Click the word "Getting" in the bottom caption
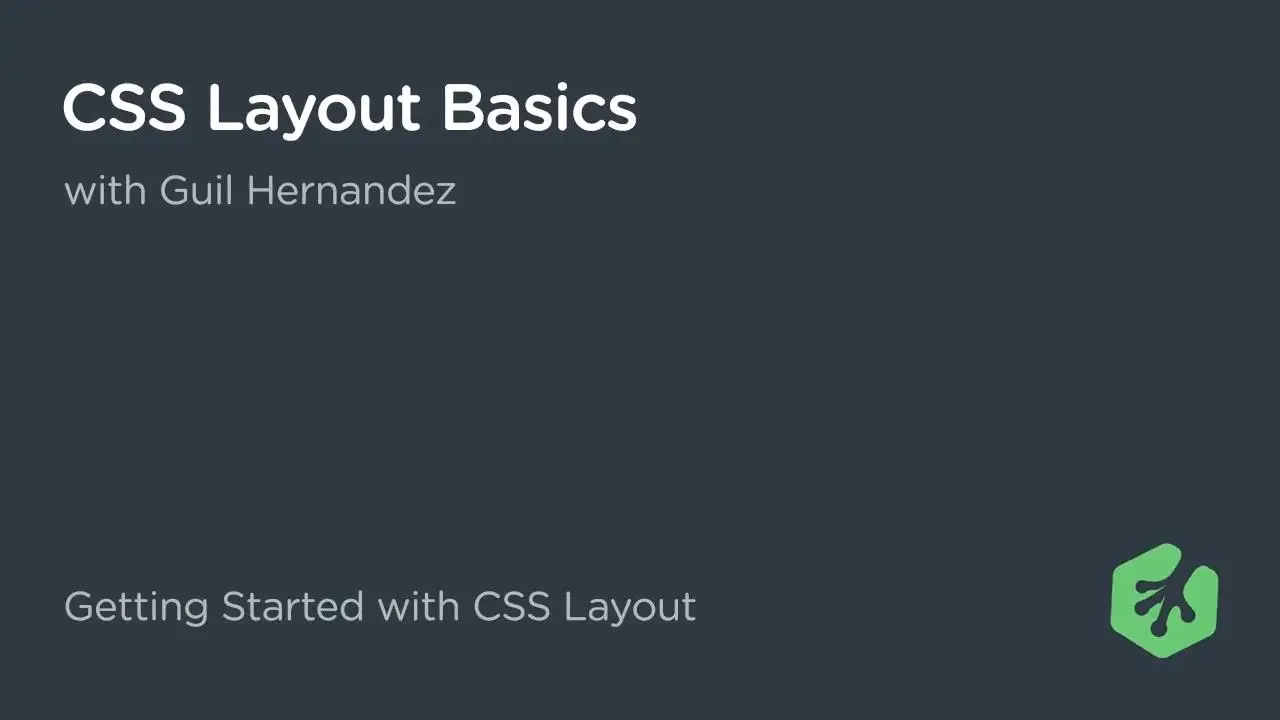Image resolution: width=1280 pixels, height=720 pixels. 136,607
